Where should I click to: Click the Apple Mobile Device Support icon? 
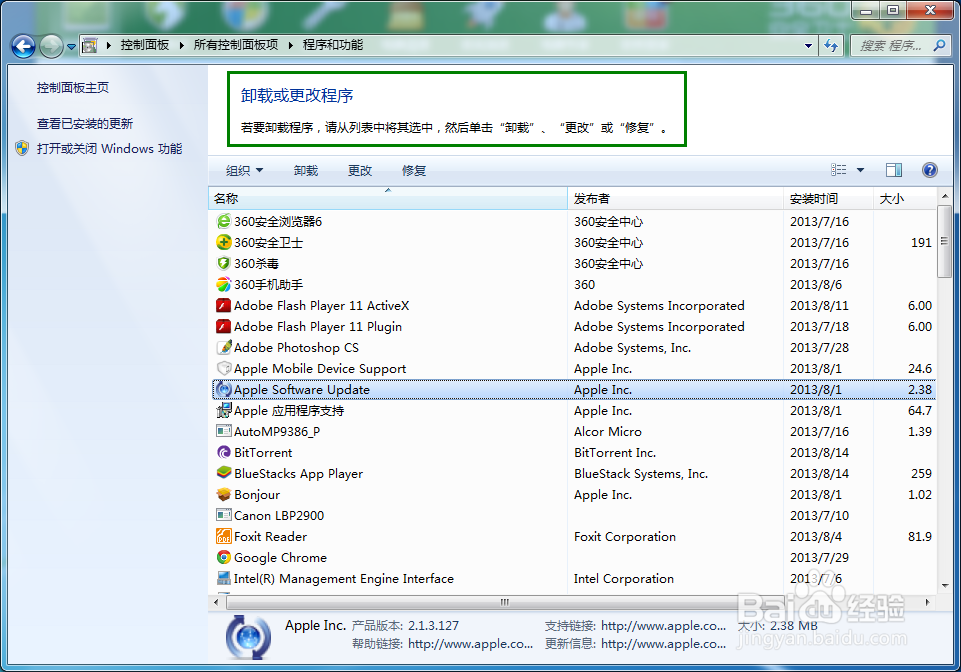pyautogui.click(x=224, y=368)
